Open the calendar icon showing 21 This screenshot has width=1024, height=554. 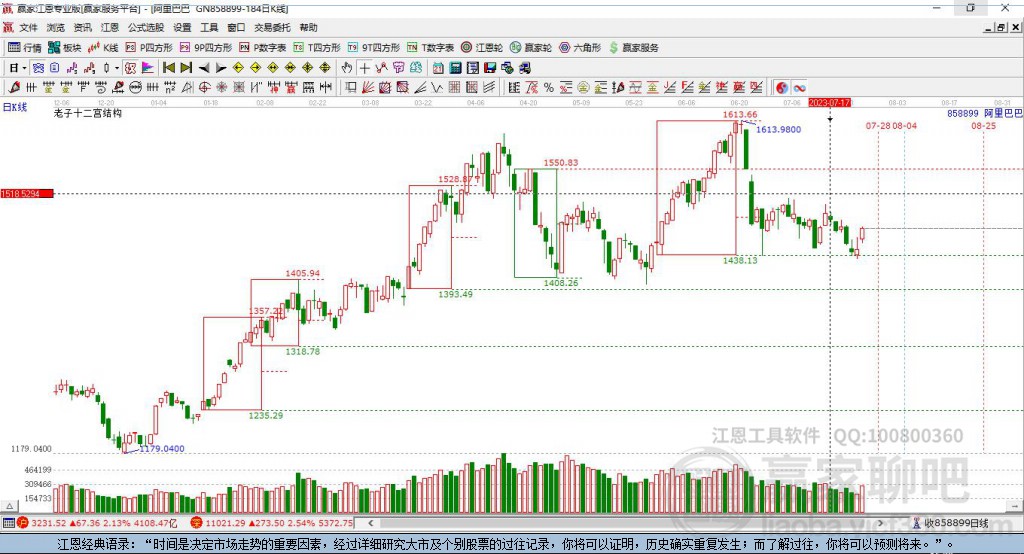438,68
